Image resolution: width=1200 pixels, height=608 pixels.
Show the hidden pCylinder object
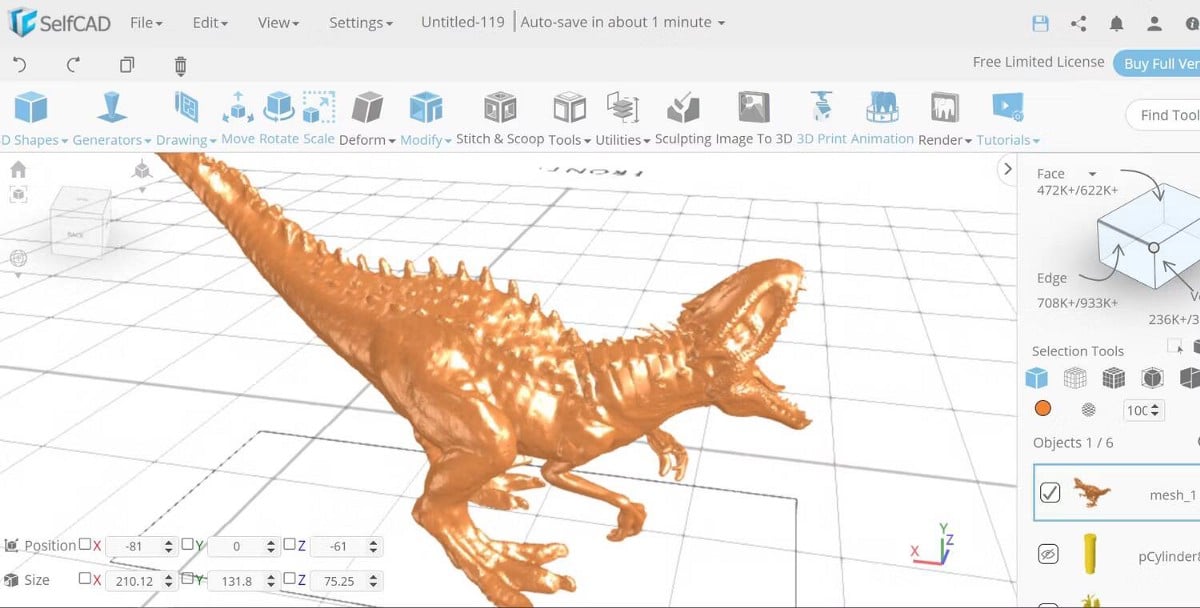[x=1048, y=554]
